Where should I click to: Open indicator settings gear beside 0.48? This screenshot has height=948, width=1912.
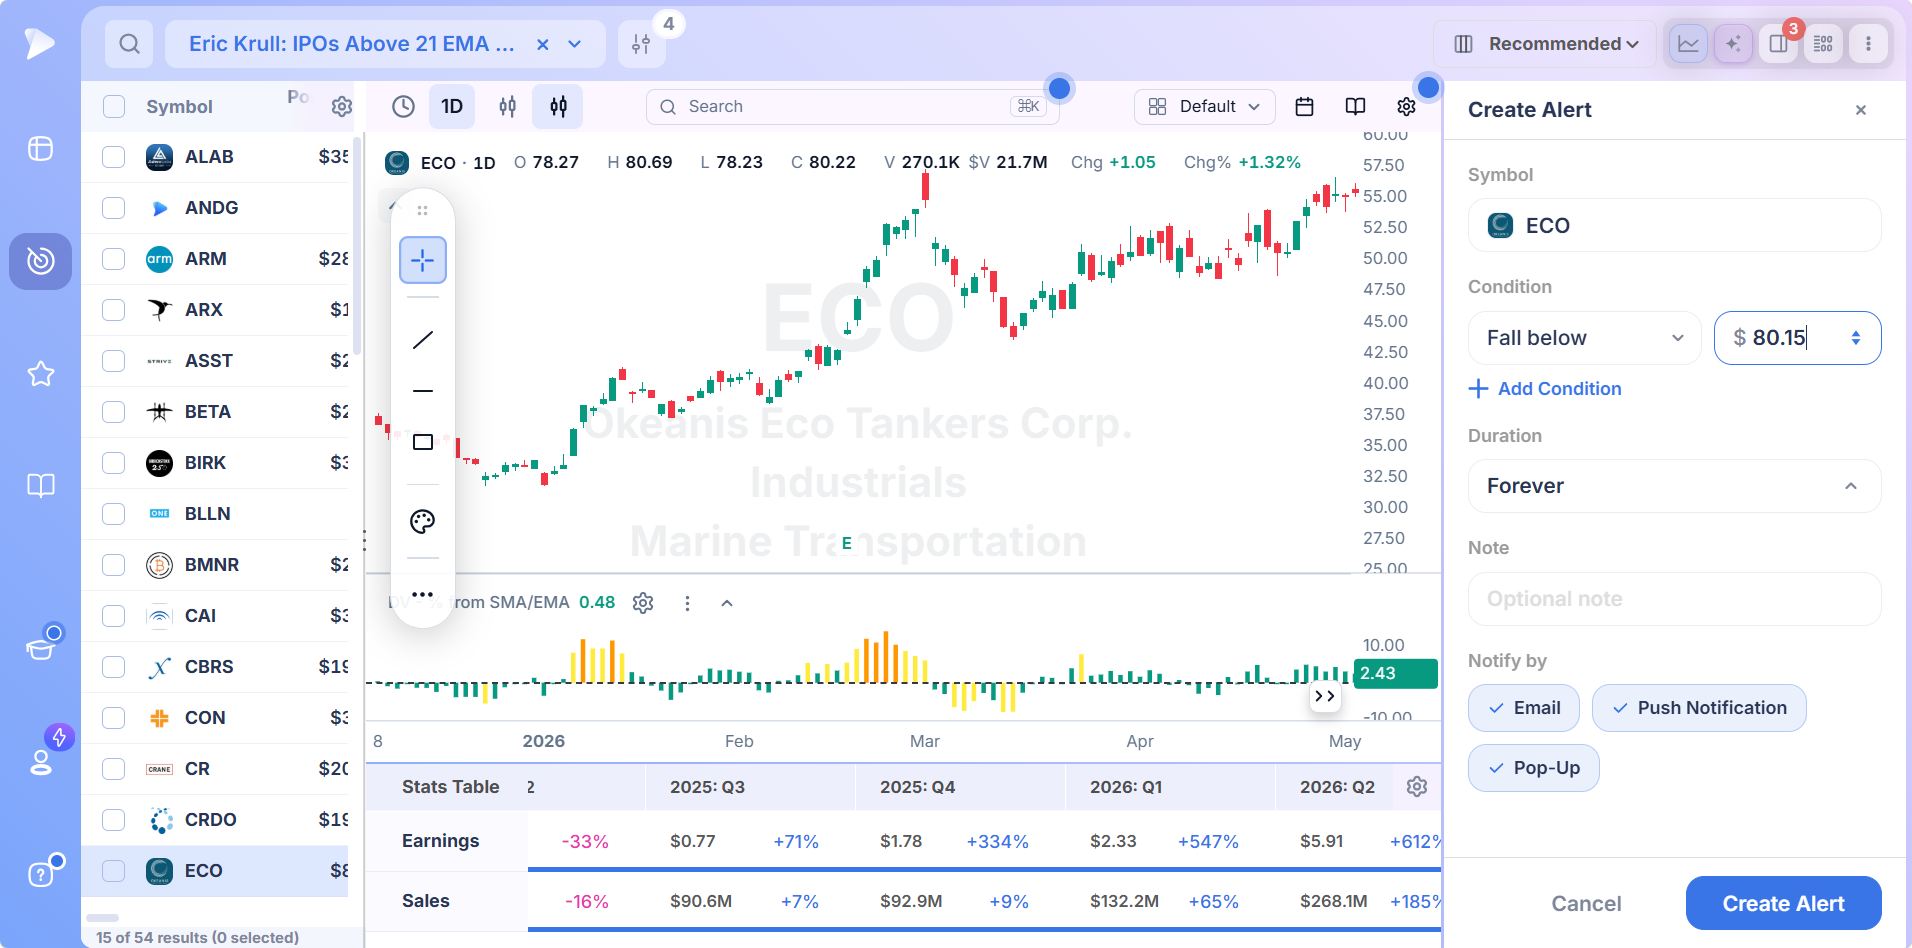(x=643, y=603)
